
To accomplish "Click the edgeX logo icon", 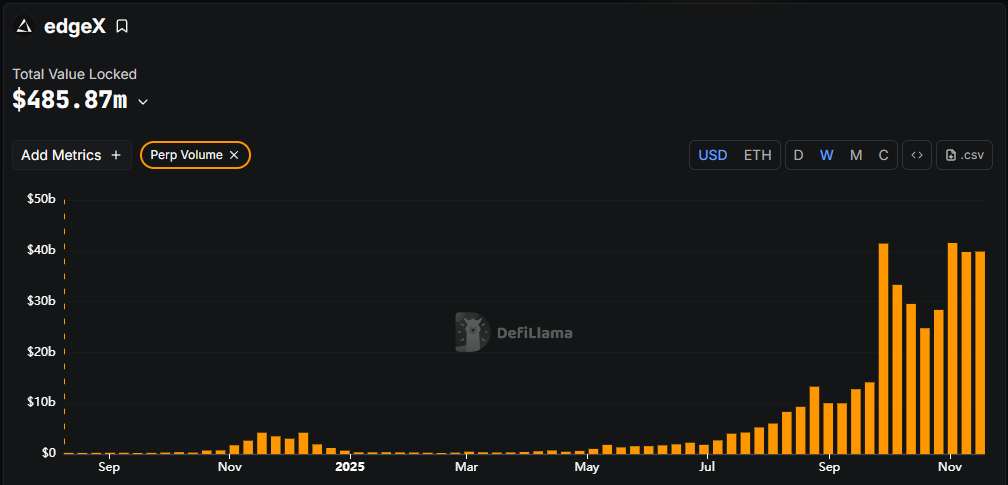I will (x=24, y=26).
